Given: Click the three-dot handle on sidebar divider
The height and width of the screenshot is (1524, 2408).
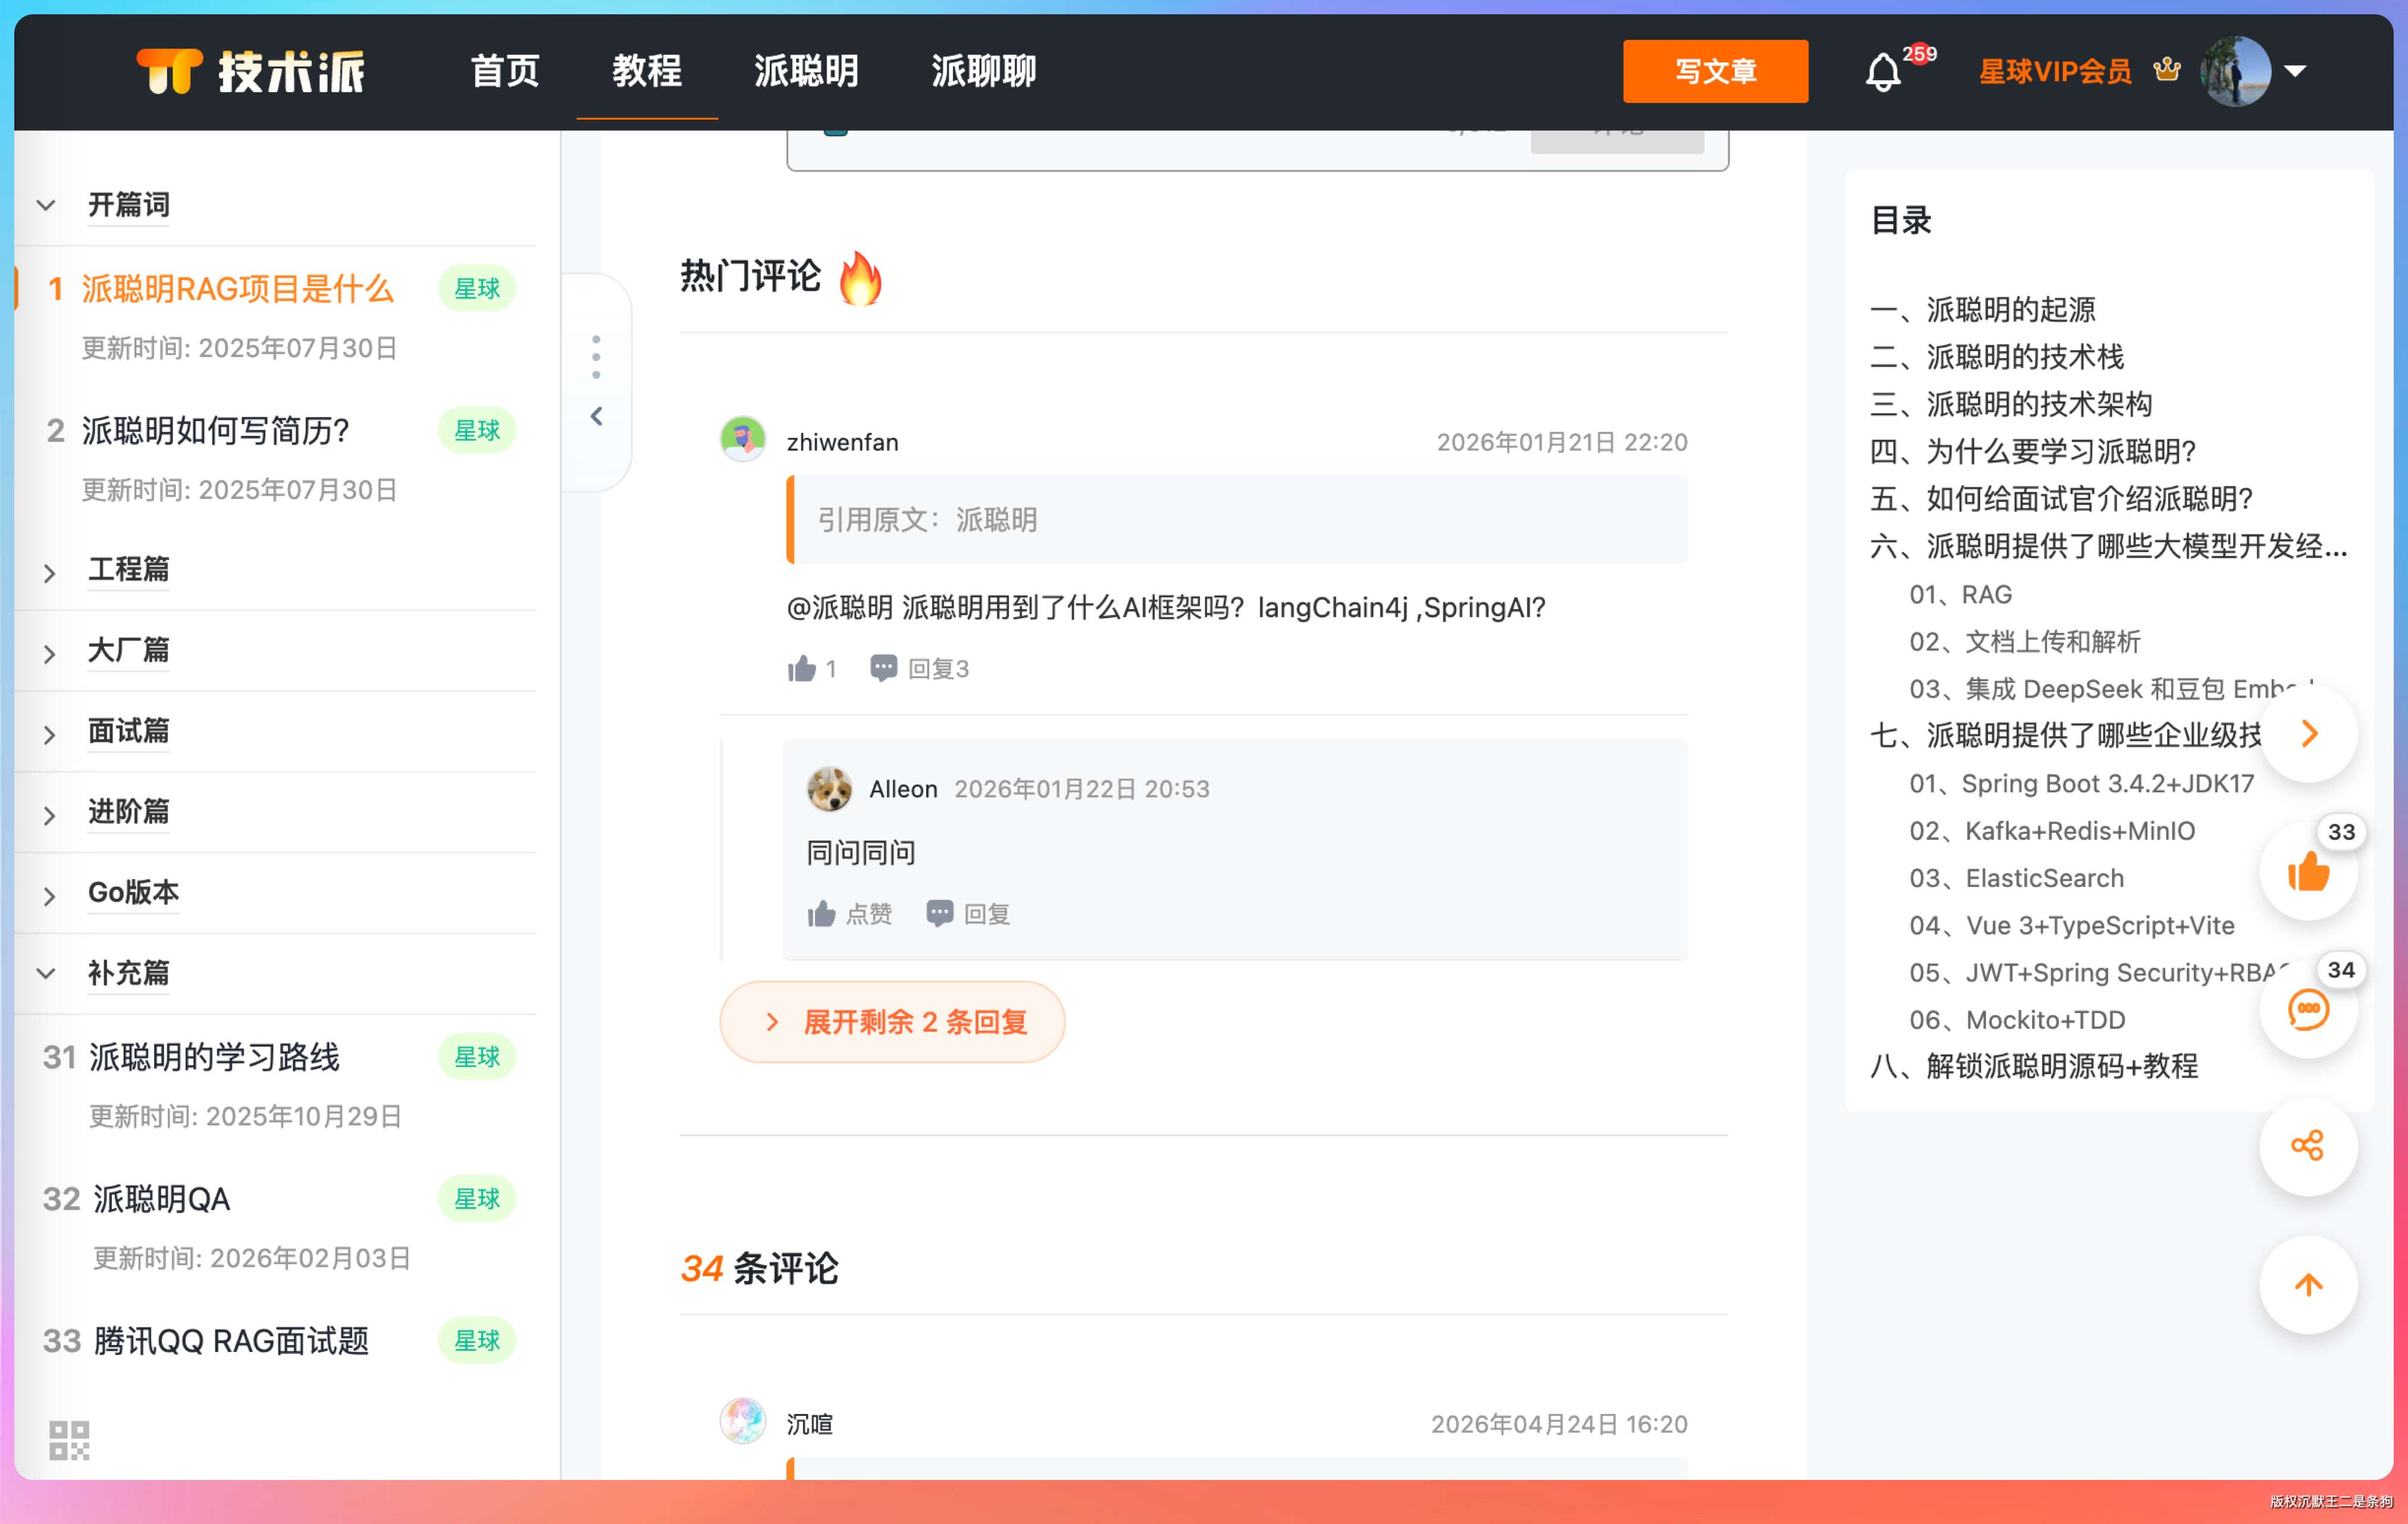Looking at the screenshot, I should [596, 357].
